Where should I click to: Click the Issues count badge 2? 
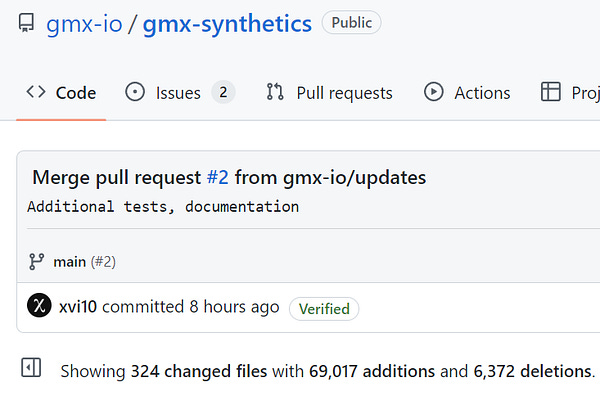pyautogui.click(x=223, y=92)
